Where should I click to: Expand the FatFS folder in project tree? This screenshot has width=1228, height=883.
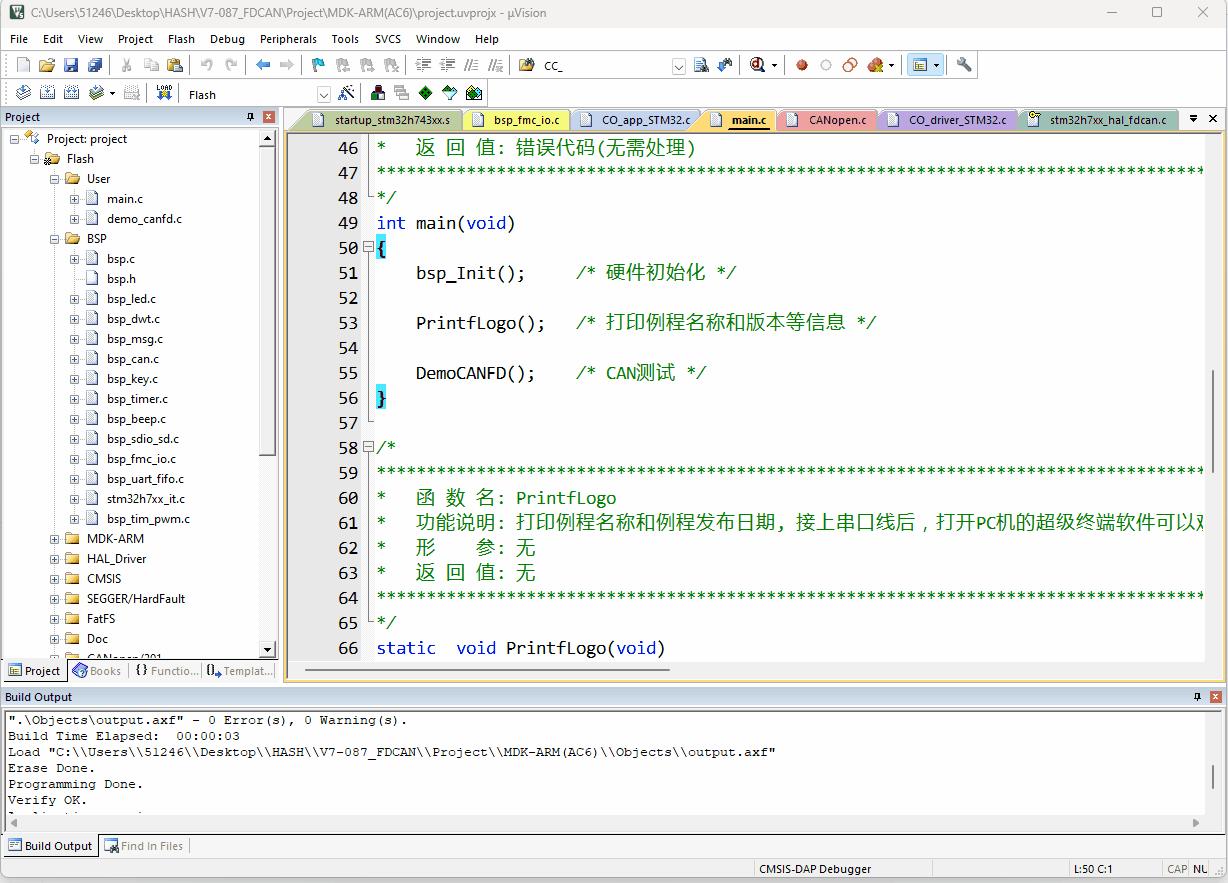point(55,619)
